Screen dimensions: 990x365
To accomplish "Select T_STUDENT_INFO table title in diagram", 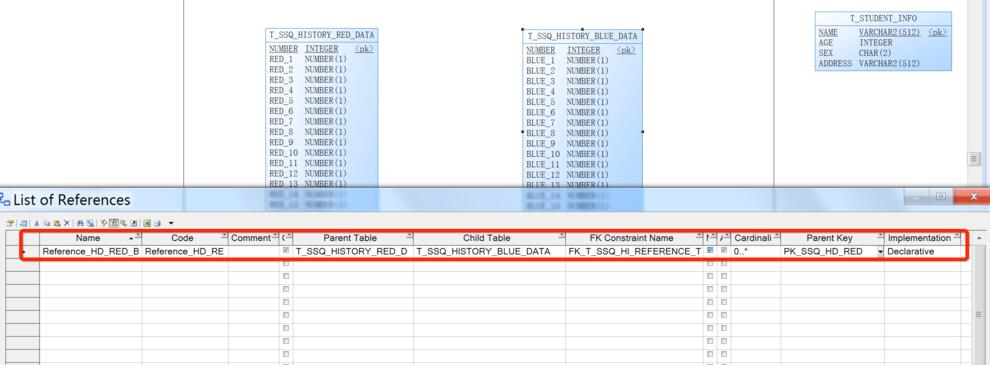I will click(x=883, y=18).
